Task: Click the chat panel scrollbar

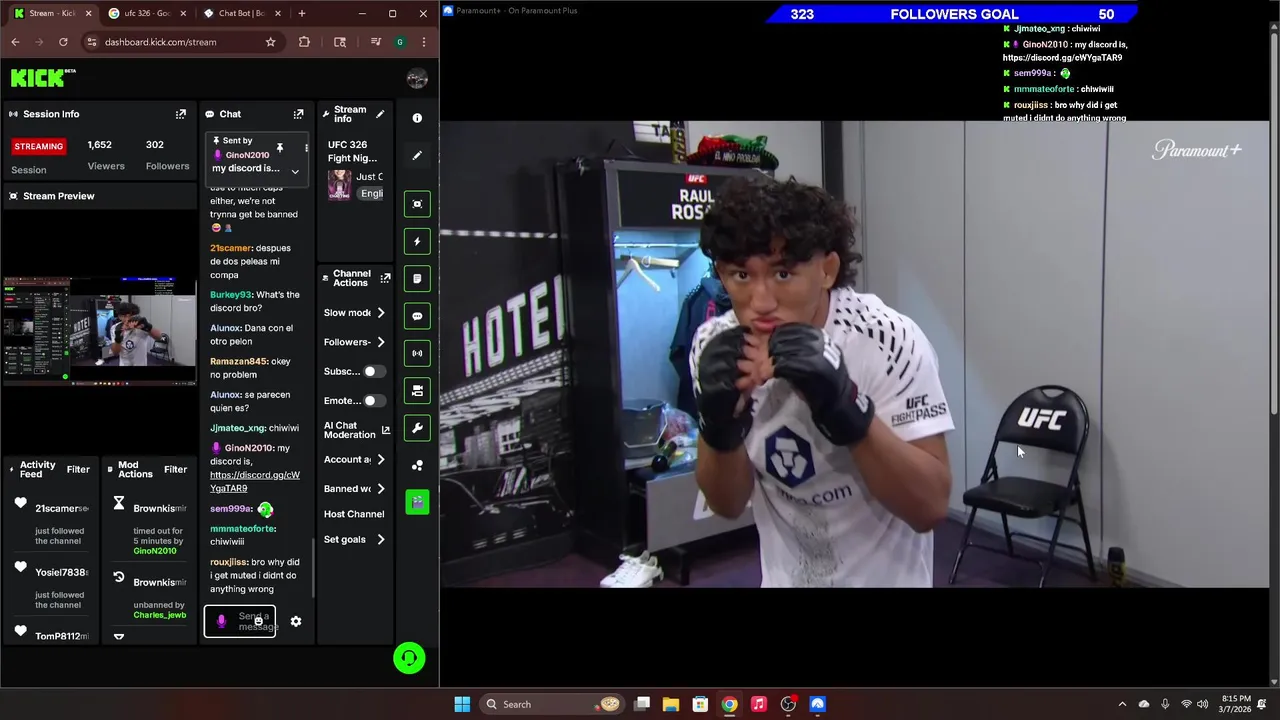Action: point(313,568)
